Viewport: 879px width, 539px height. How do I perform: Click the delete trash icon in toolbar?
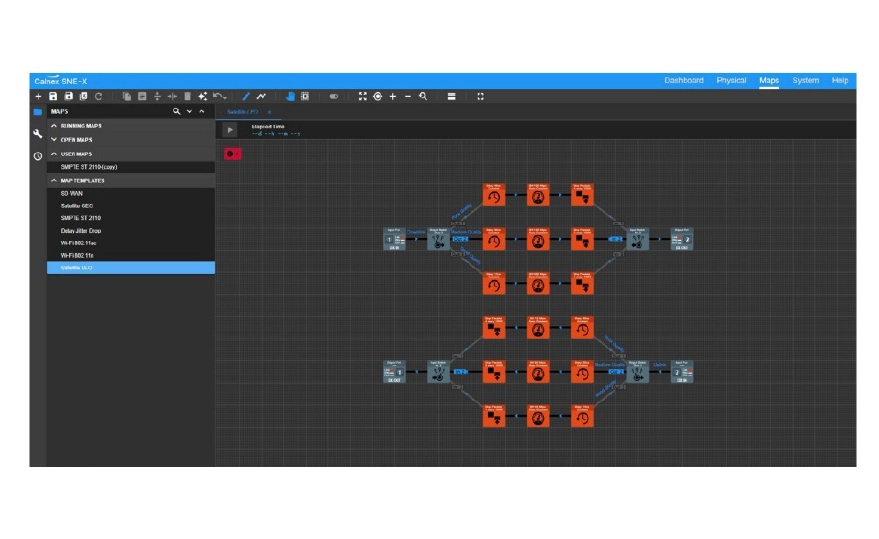pyautogui.click(x=188, y=96)
